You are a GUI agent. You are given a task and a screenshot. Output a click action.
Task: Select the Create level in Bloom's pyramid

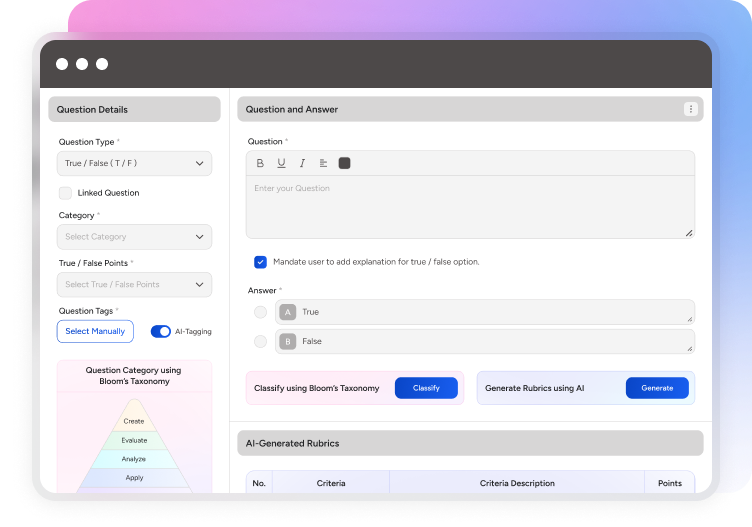click(134, 421)
